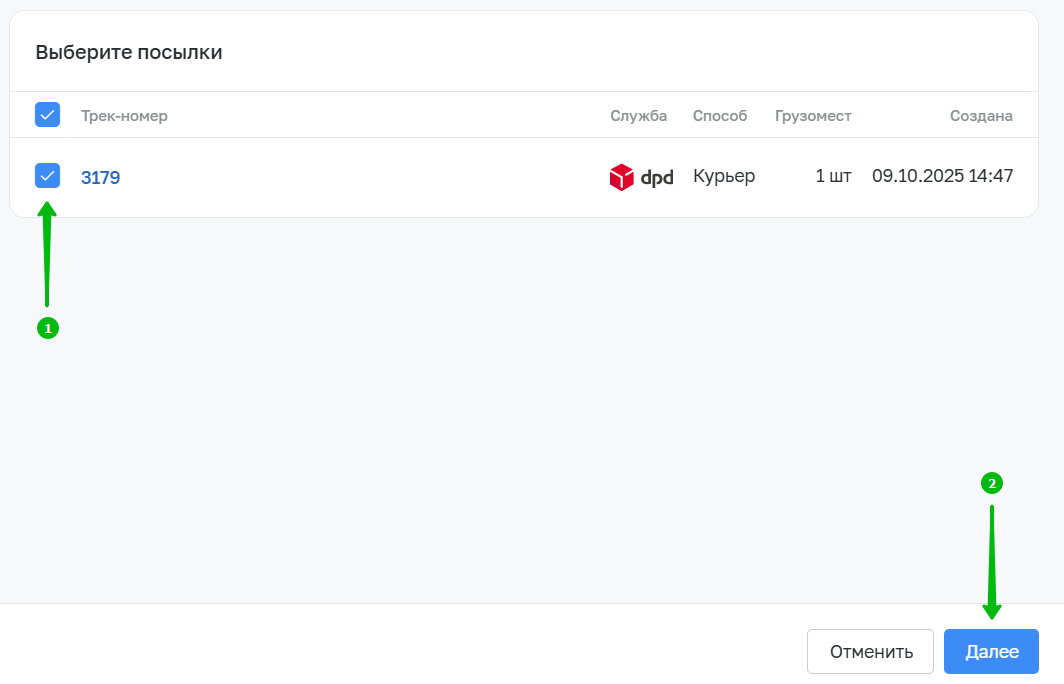
Task: Click the green arrow pointing at Далее
Action: tap(992, 563)
